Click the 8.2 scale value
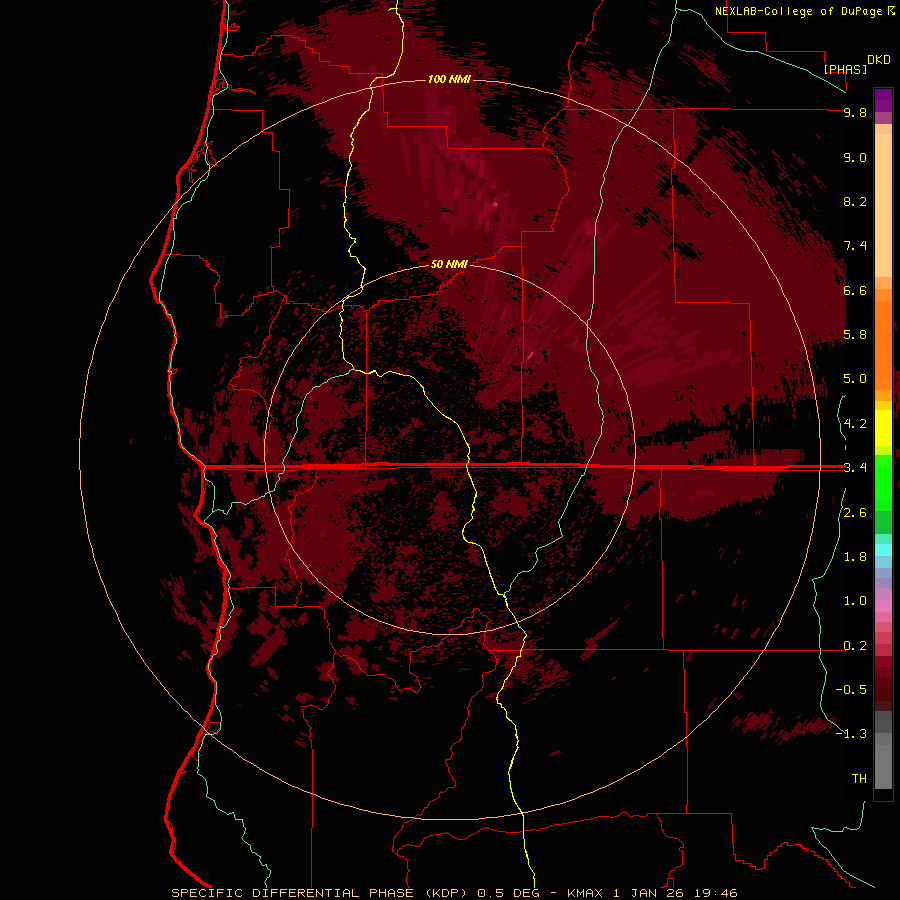The image size is (900, 900). 855,201
